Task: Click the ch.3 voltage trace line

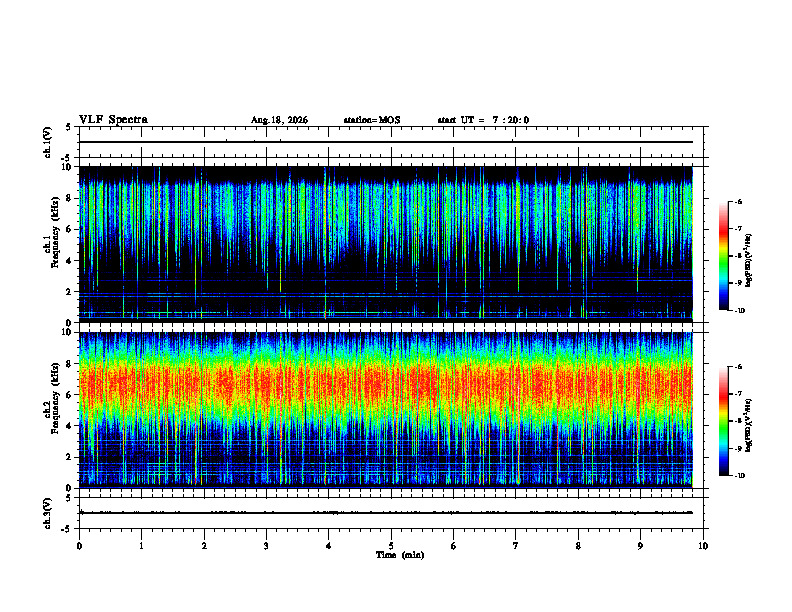Action: pyautogui.click(x=386, y=513)
